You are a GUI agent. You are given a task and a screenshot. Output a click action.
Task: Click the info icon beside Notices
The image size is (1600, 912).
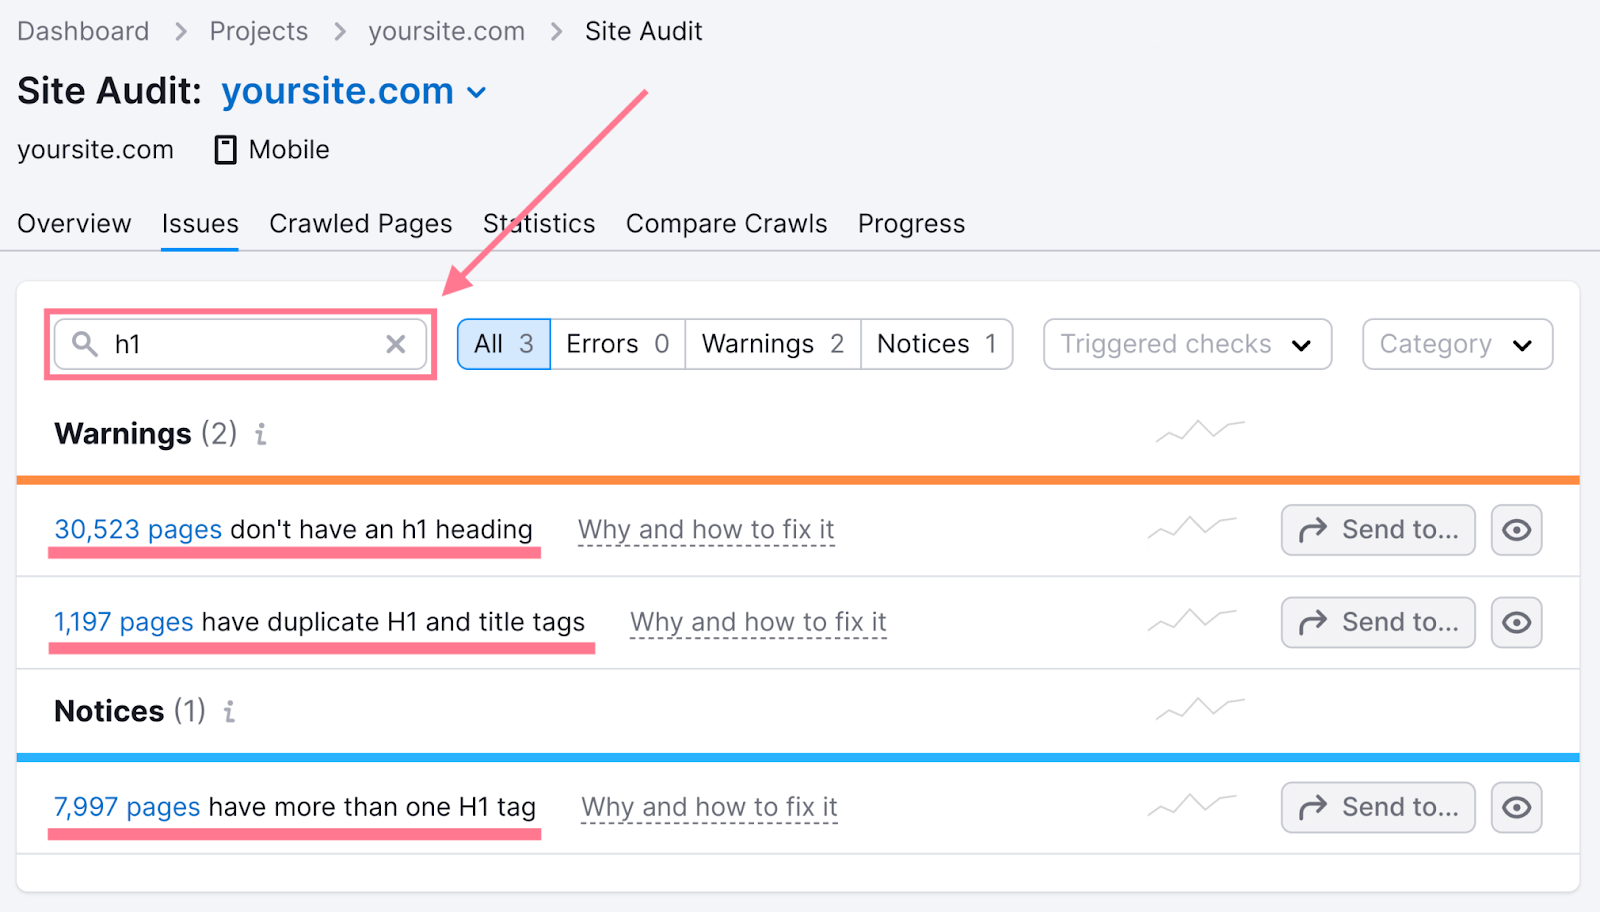click(x=229, y=712)
